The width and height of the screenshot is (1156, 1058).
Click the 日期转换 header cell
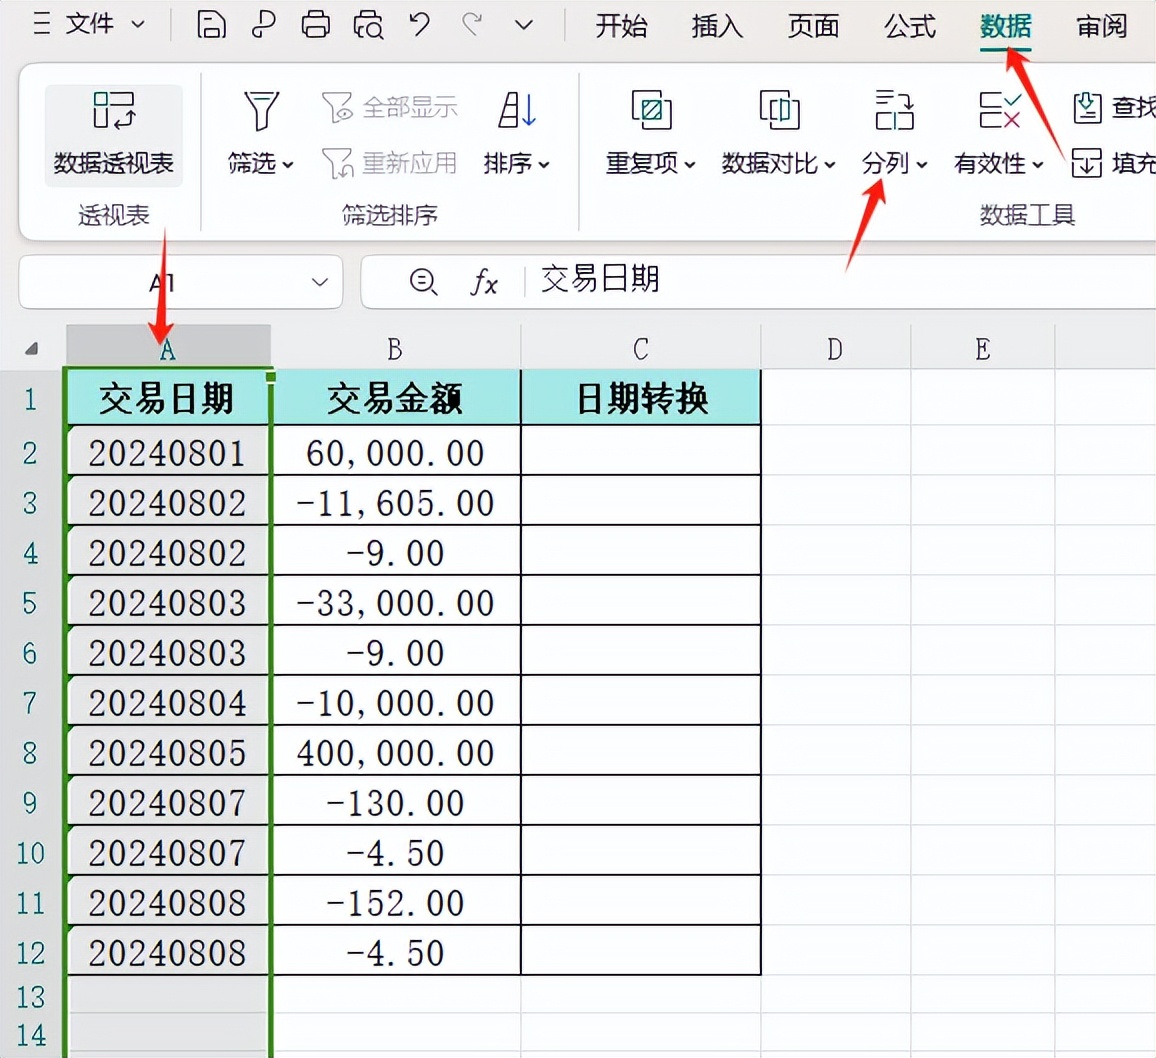(x=641, y=398)
